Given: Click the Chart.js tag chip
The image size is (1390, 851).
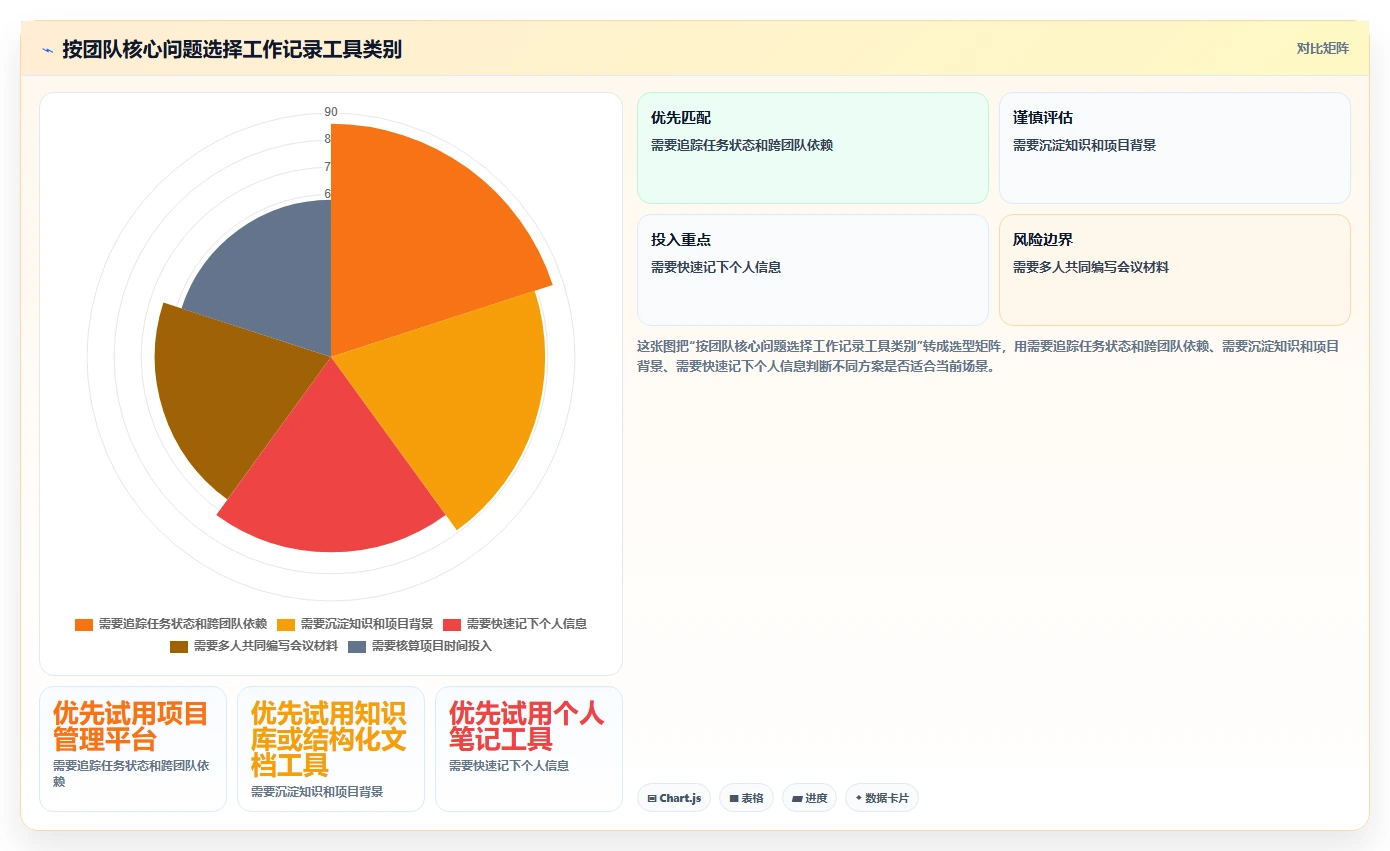Looking at the screenshot, I should click(674, 798).
